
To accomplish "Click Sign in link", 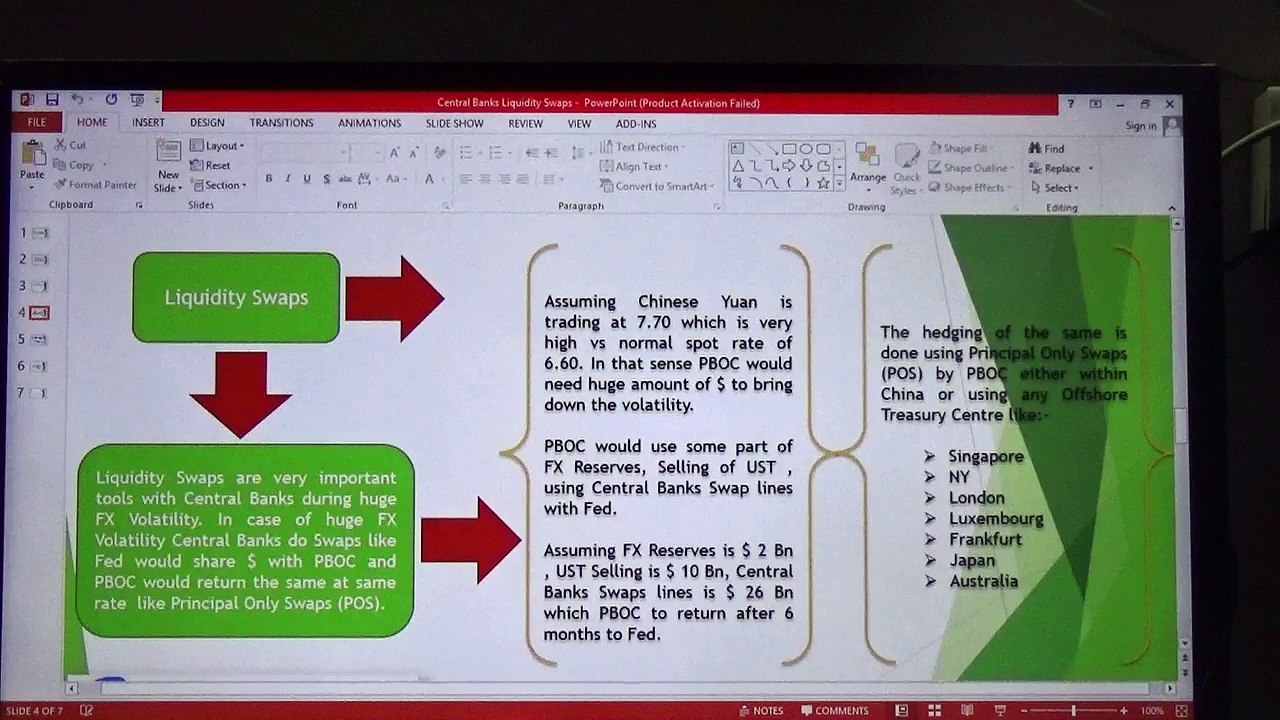I will (x=1140, y=126).
